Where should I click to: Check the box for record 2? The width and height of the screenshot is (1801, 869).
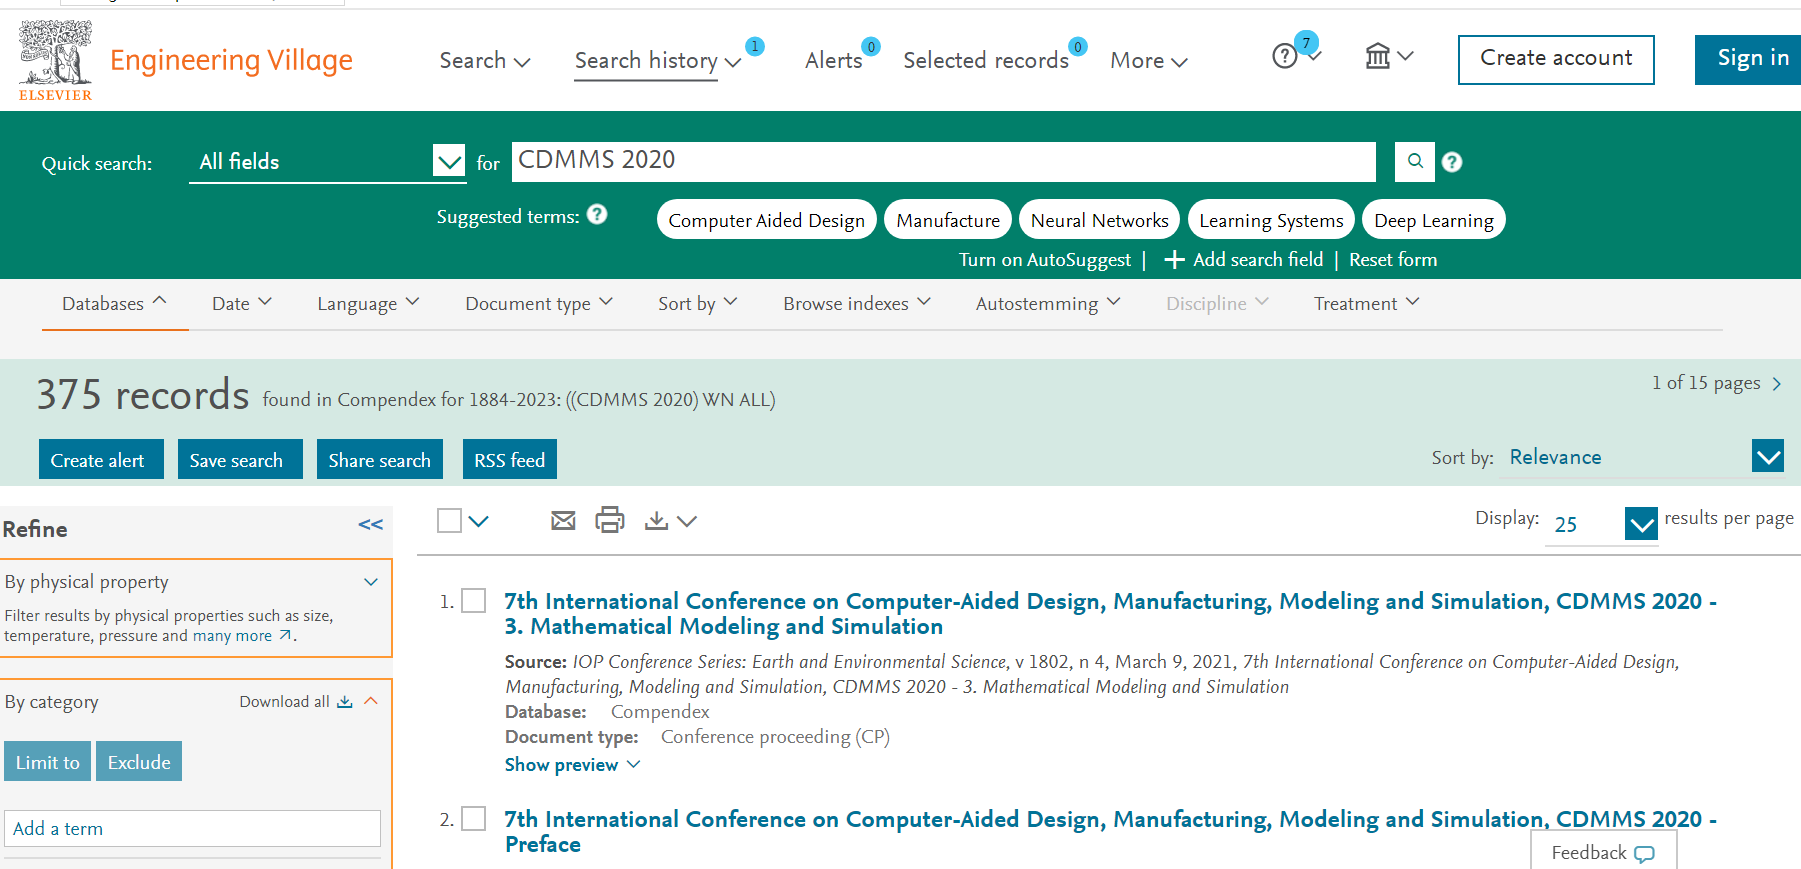click(474, 818)
